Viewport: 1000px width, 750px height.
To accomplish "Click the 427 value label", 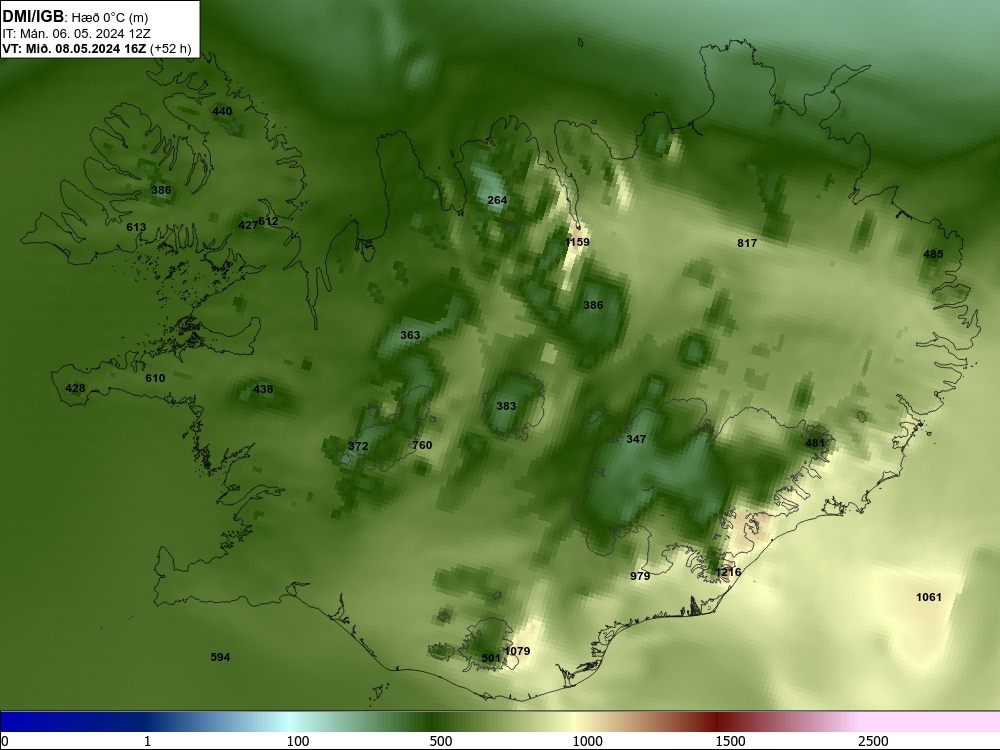I will click(247, 225).
